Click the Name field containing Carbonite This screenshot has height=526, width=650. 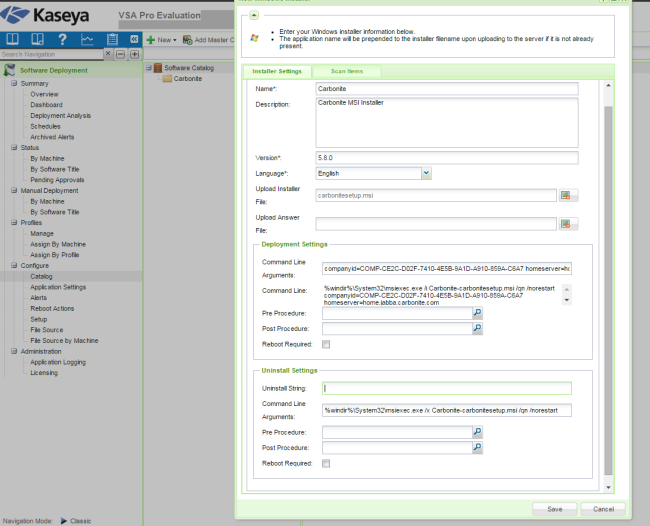[447, 89]
